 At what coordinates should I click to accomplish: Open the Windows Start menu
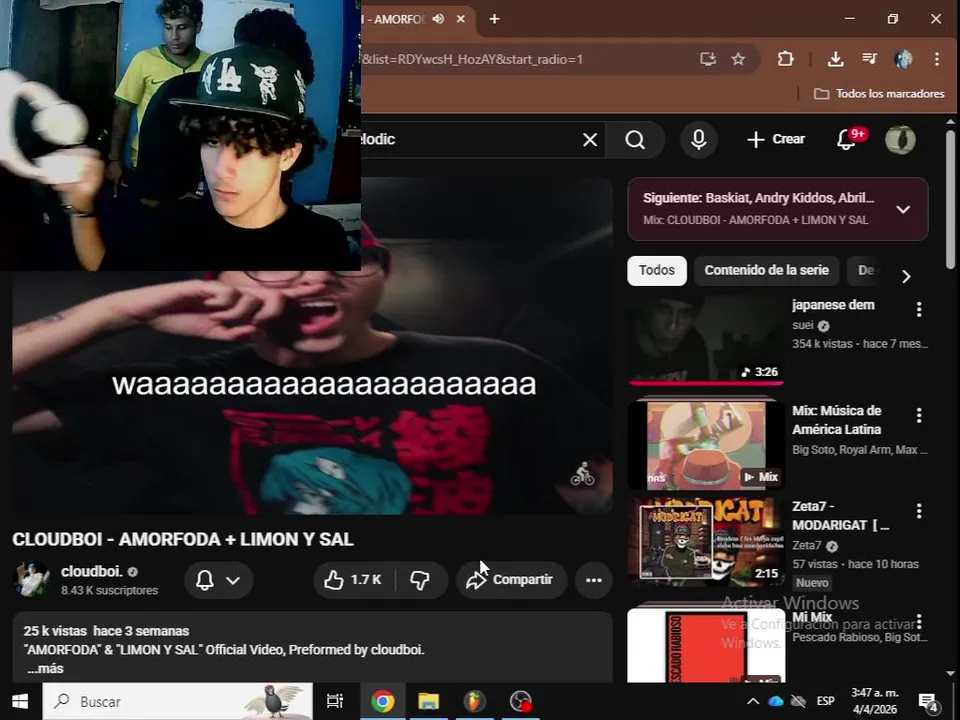(x=20, y=701)
